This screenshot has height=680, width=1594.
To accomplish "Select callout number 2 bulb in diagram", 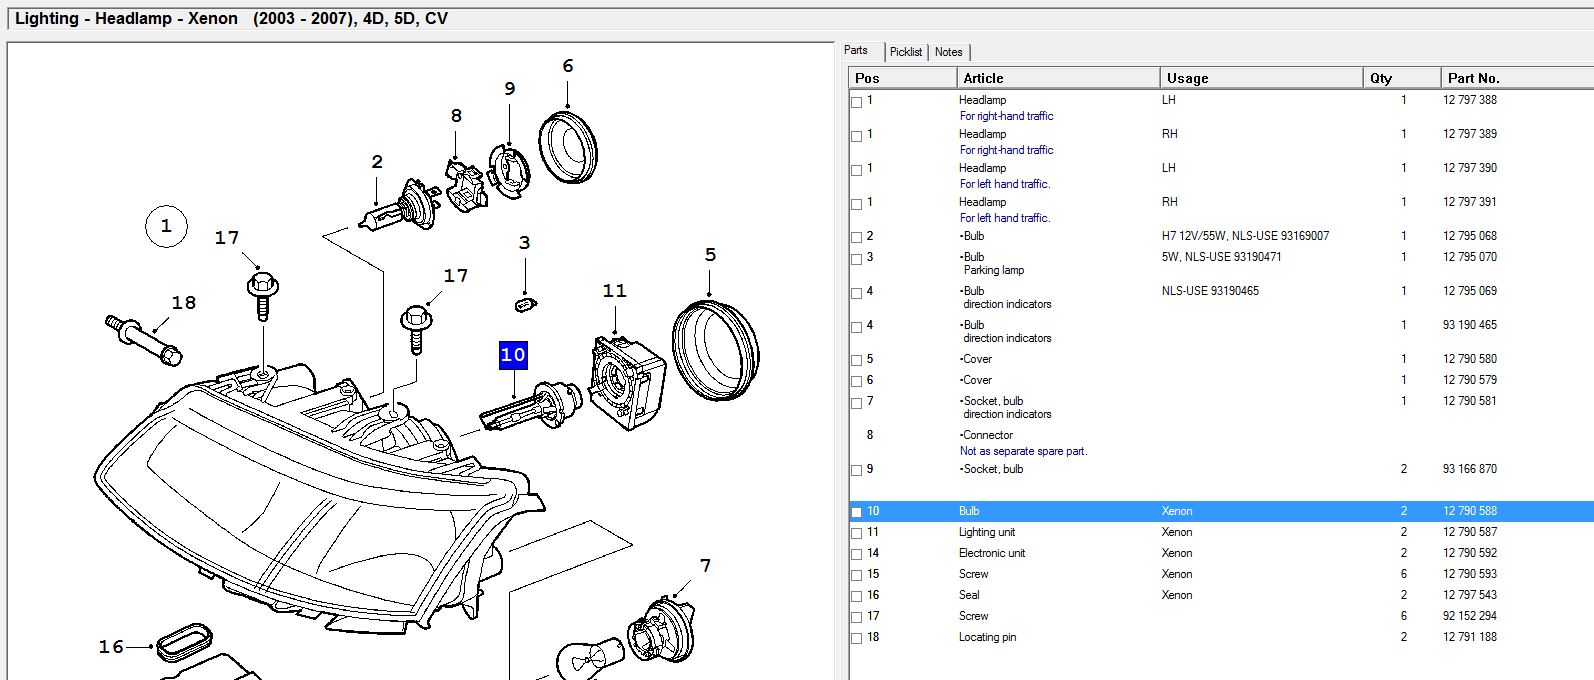I will [377, 162].
